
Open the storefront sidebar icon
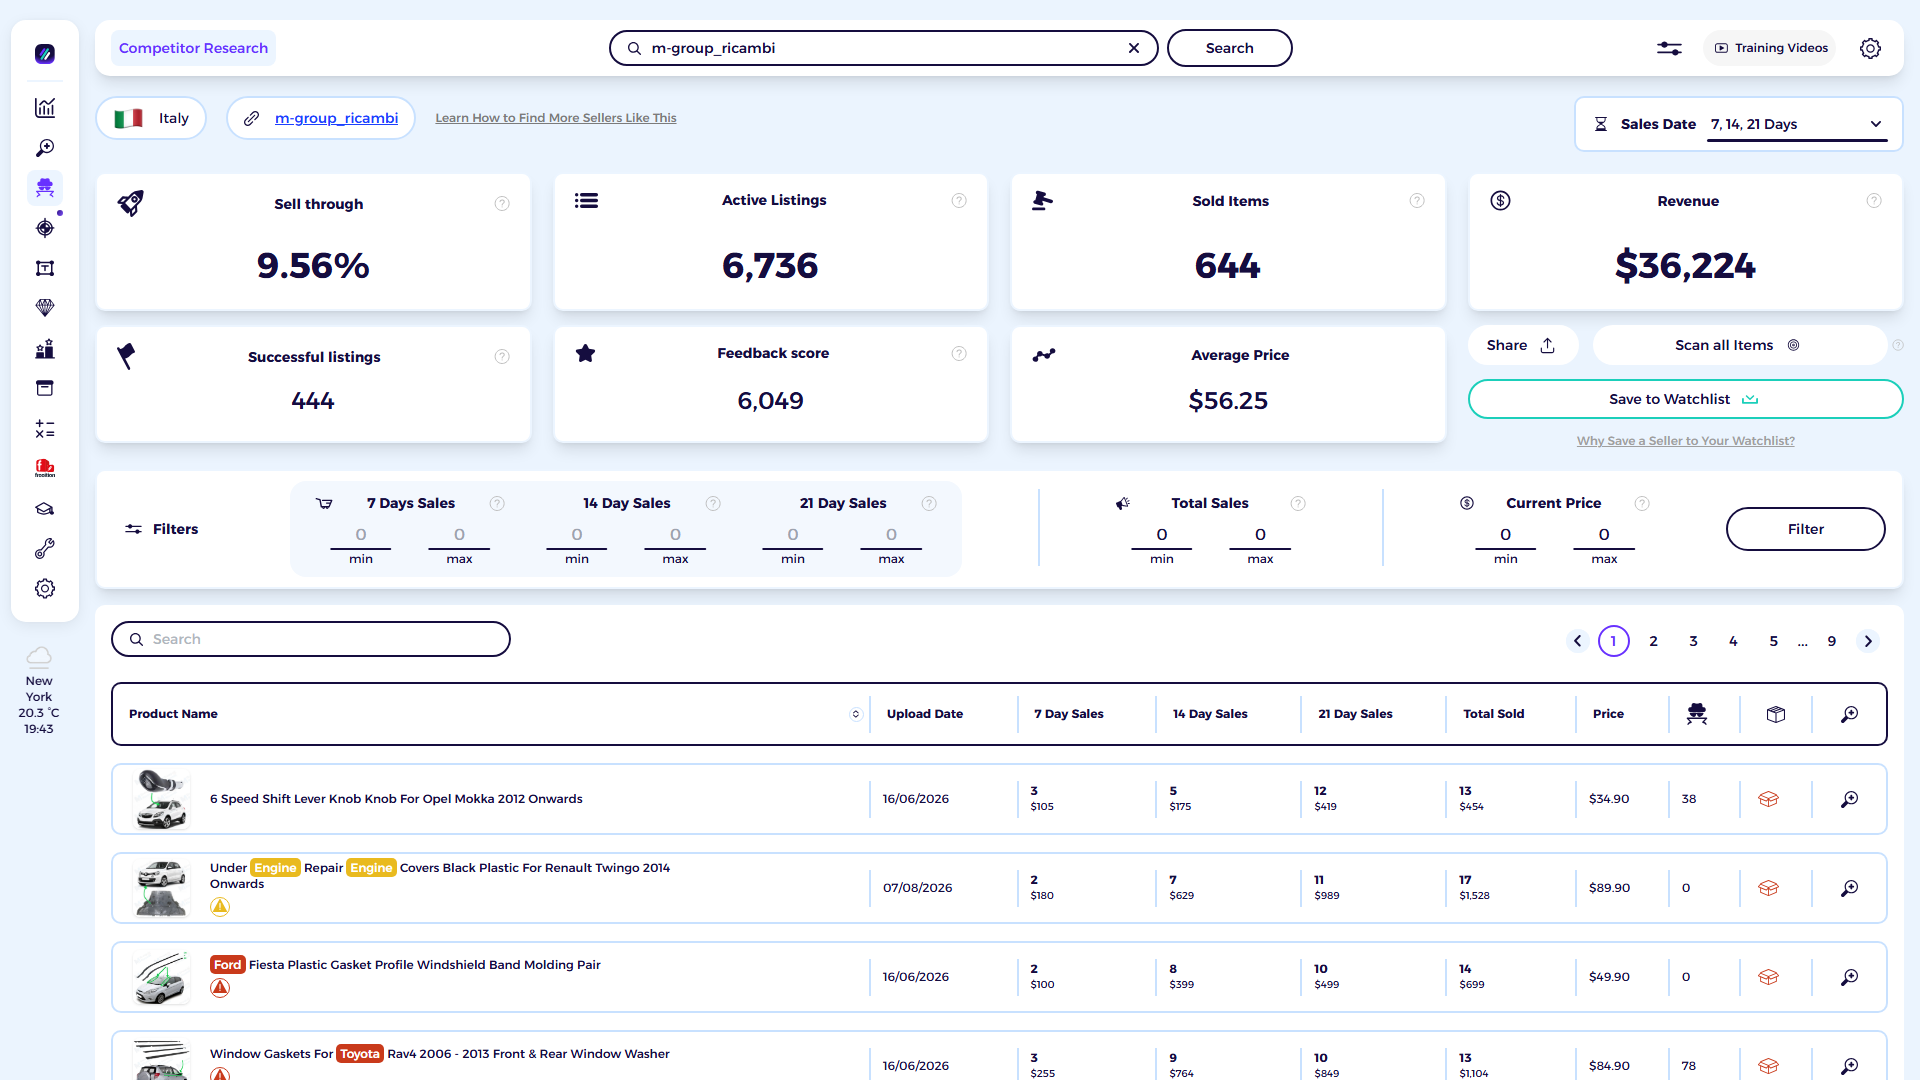click(x=45, y=388)
